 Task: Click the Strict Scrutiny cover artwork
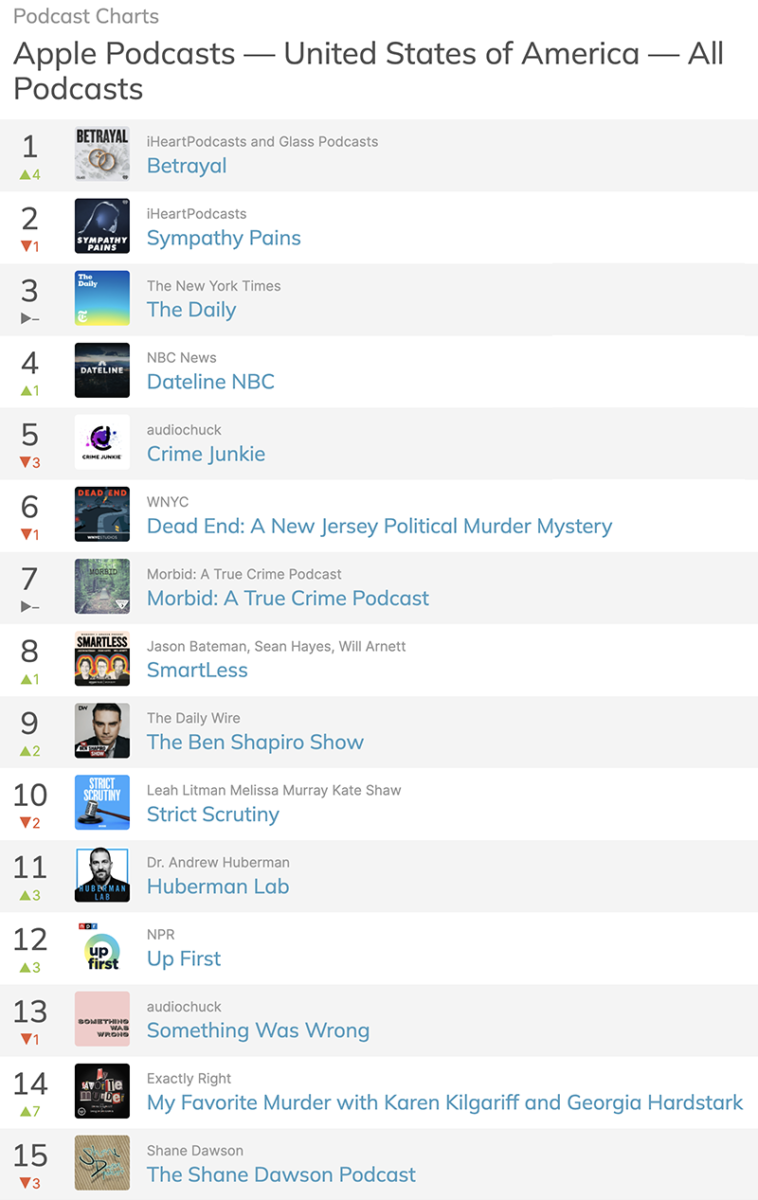tap(102, 803)
